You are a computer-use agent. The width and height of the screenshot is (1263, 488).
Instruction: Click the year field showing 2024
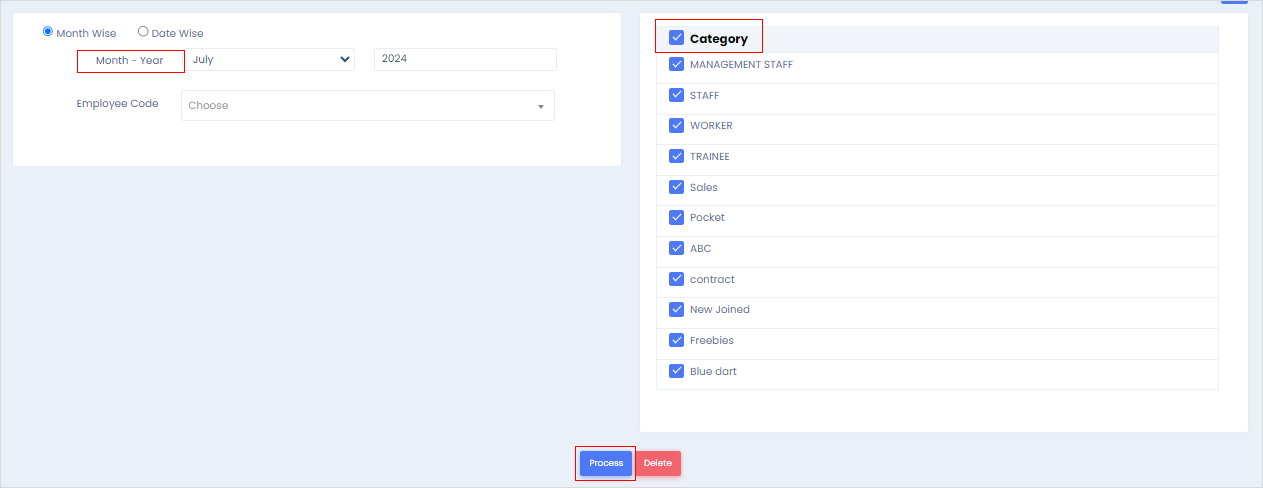[464, 60]
